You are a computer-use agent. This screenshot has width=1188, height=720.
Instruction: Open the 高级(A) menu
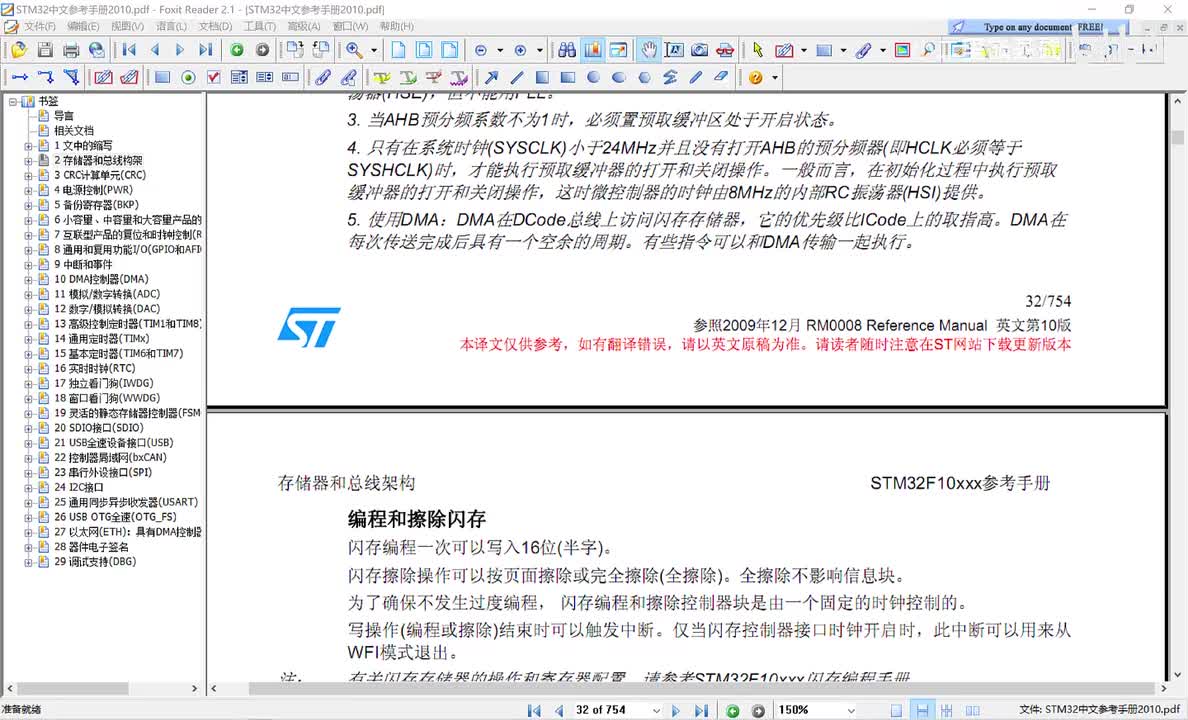pyautogui.click(x=303, y=27)
